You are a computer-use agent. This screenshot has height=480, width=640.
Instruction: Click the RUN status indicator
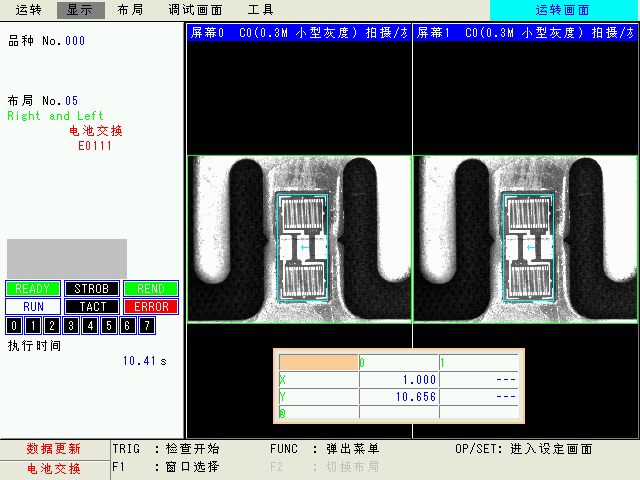point(33,307)
